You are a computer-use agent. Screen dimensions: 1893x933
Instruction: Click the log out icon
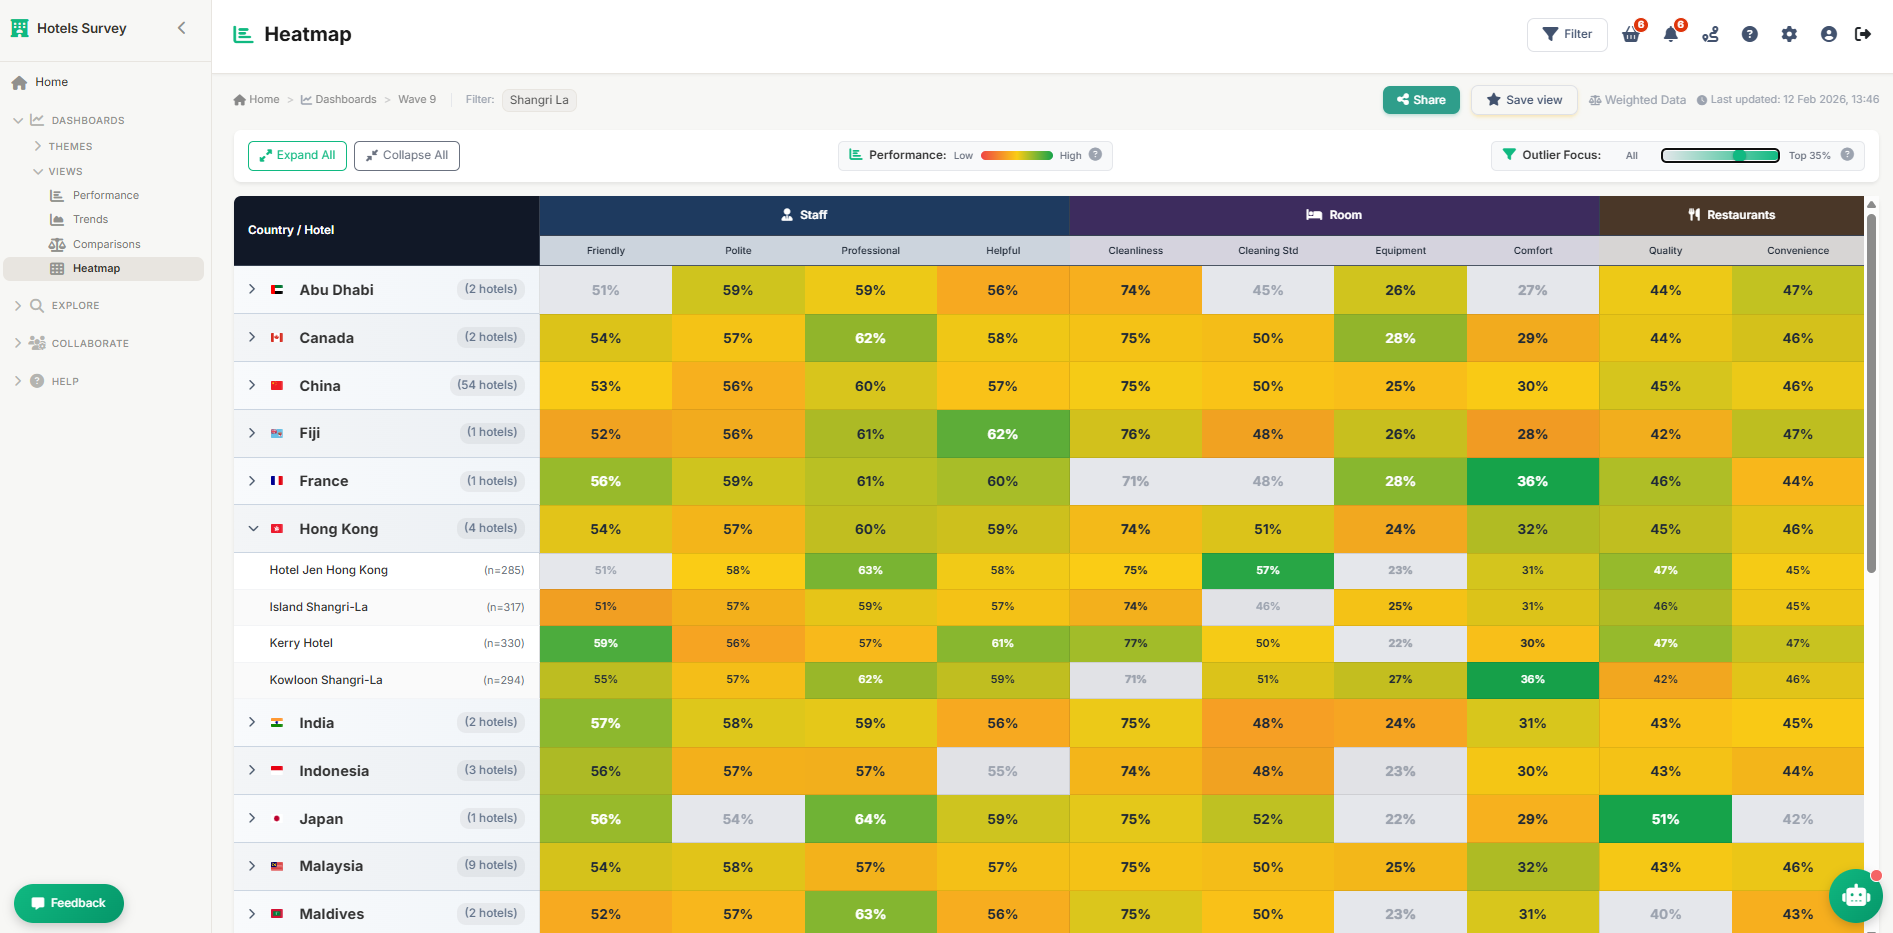click(1864, 33)
